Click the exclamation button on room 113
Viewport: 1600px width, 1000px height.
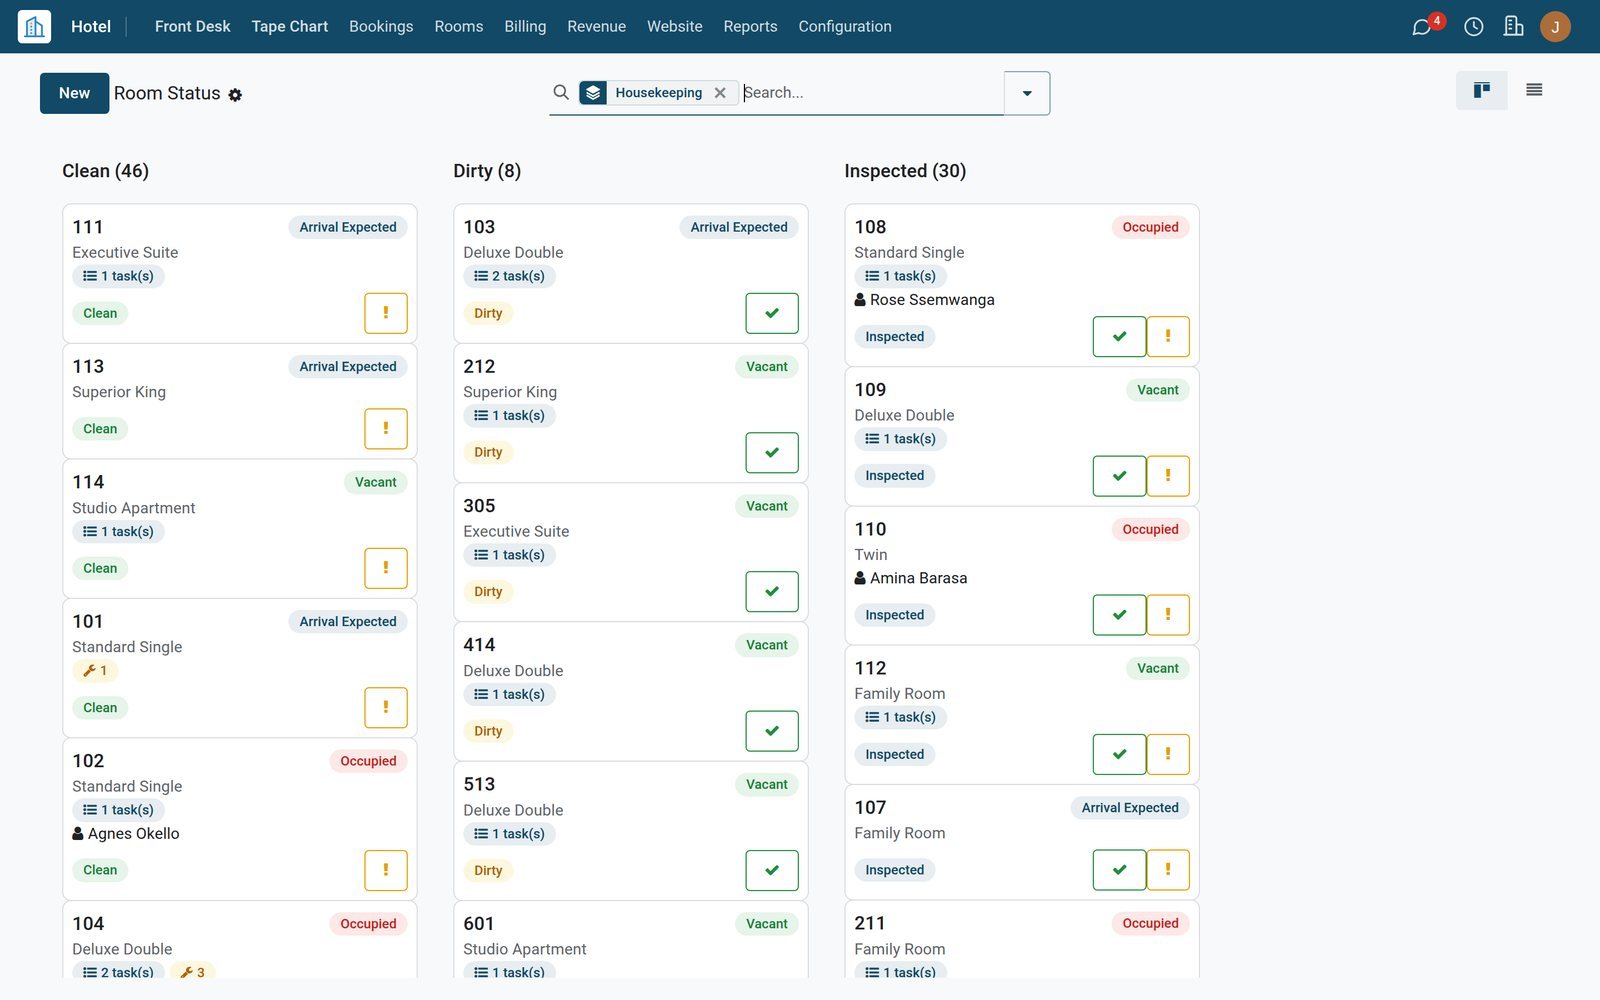point(386,429)
